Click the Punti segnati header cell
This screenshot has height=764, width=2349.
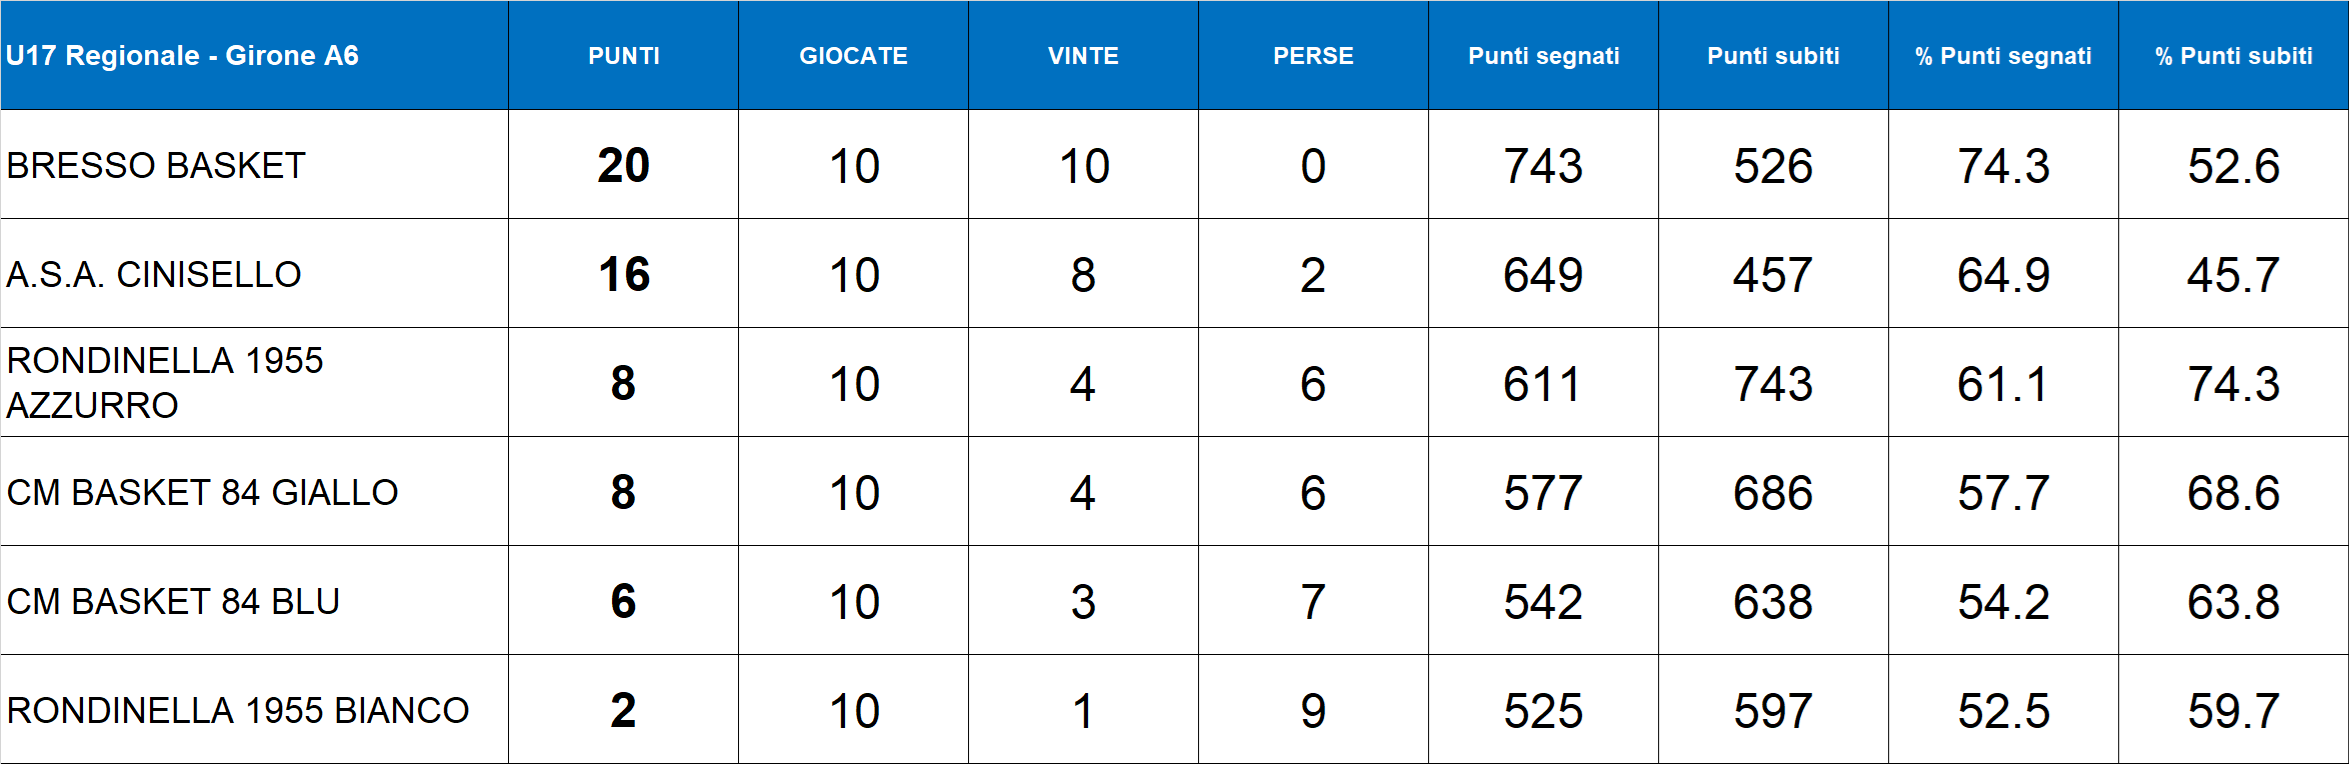pos(1543,56)
